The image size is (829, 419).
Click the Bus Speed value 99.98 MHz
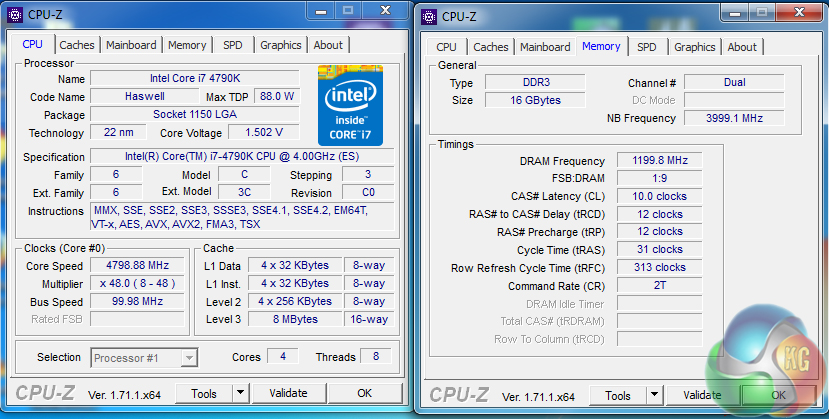[137, 301]
